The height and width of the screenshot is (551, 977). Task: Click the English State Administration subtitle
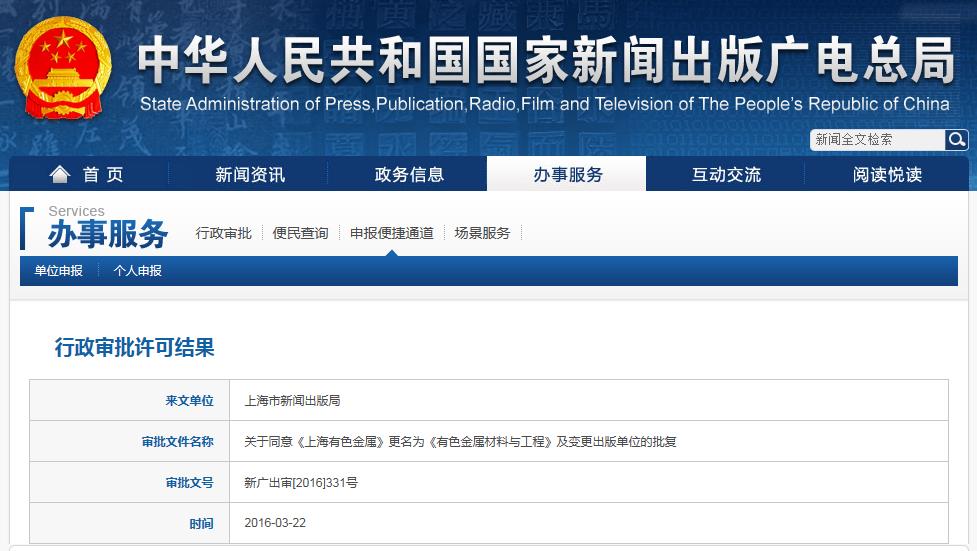545,103
